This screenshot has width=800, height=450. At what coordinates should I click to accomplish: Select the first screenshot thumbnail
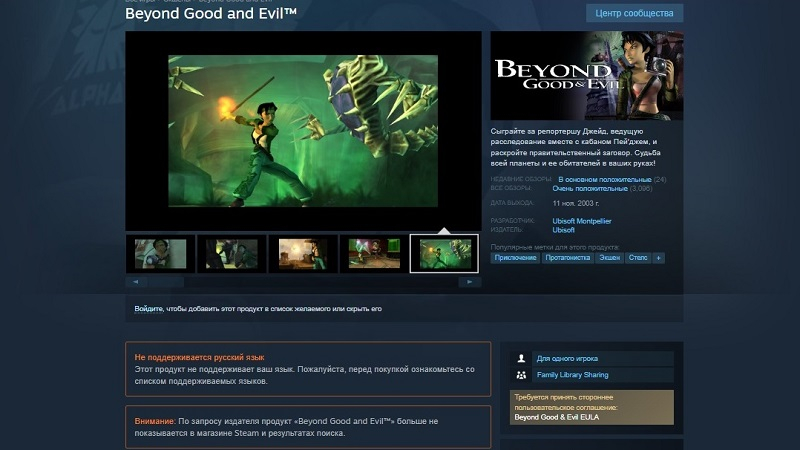point(160,254)
